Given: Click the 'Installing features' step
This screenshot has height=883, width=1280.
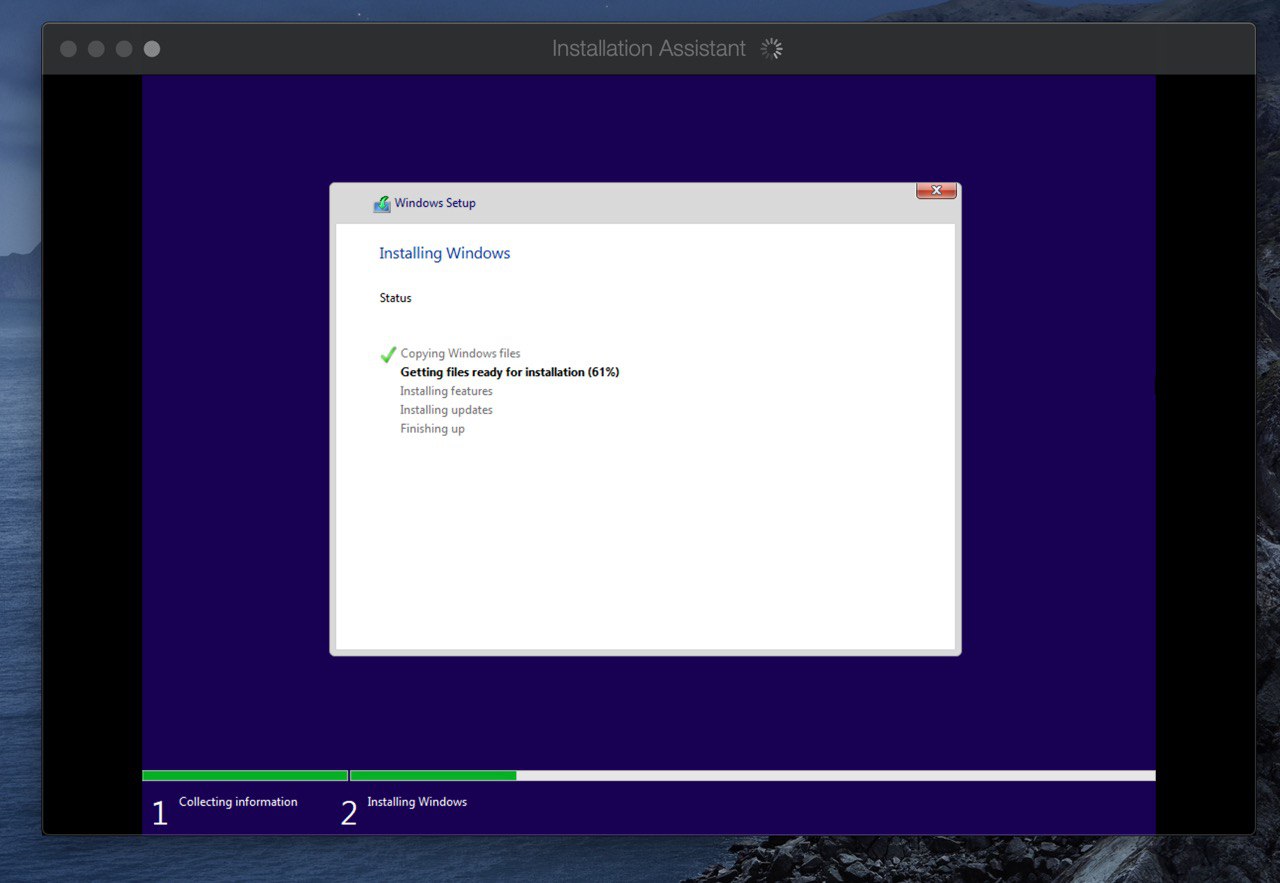Looking at the screenshot, I should click(x=446, y=391).
